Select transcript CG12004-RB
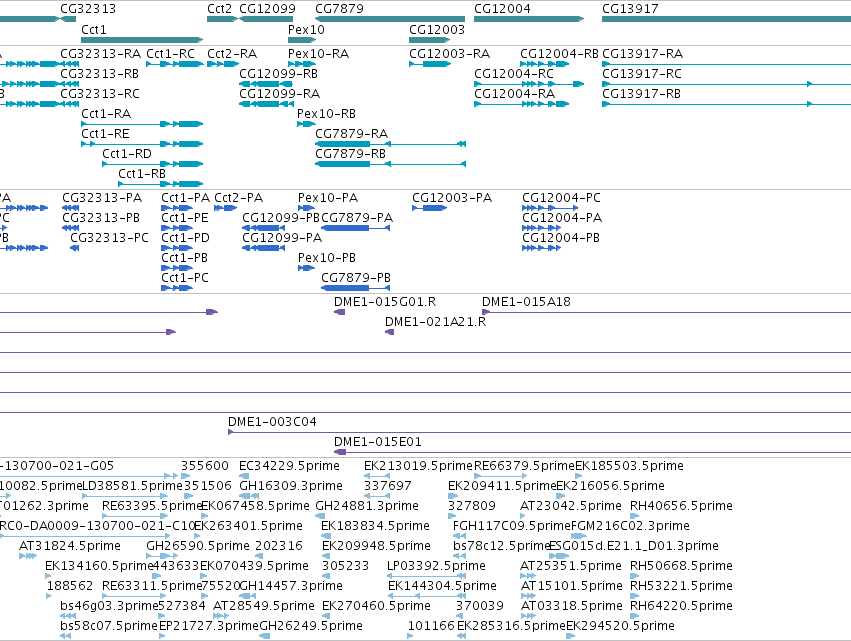Viewport: 851px width, 641px height. [x=559, y=54]
